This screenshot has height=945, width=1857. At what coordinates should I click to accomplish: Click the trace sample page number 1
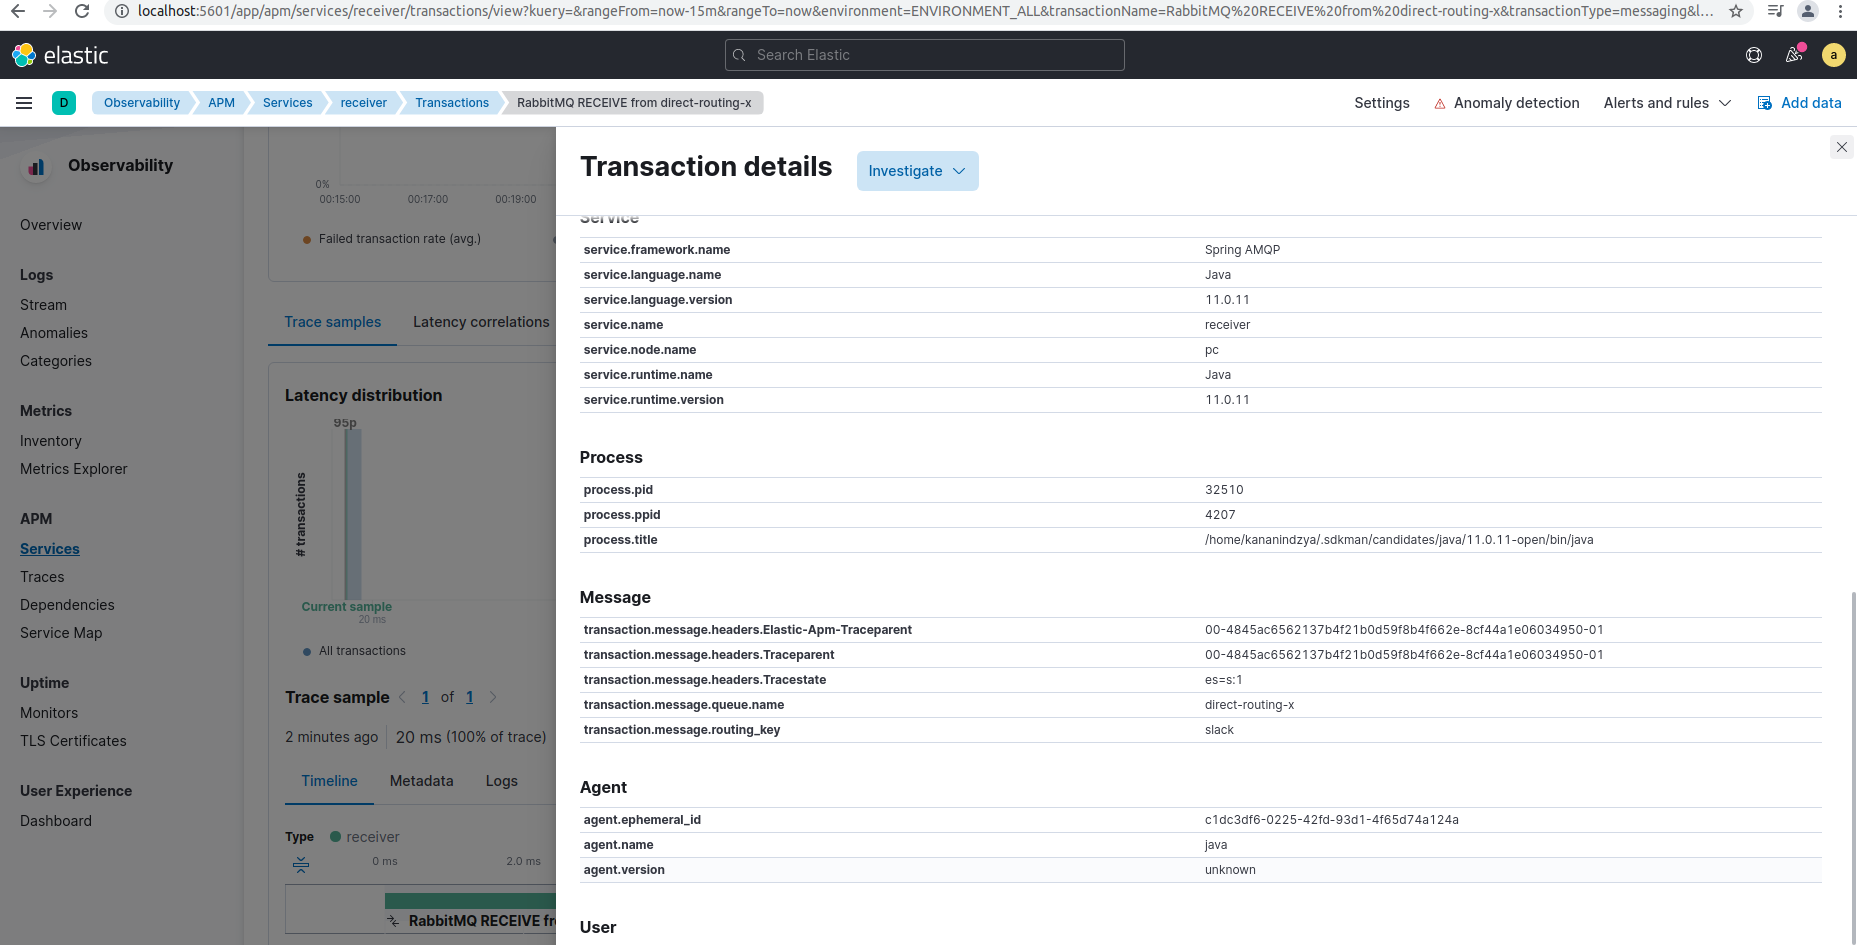[x=425, y=697]
